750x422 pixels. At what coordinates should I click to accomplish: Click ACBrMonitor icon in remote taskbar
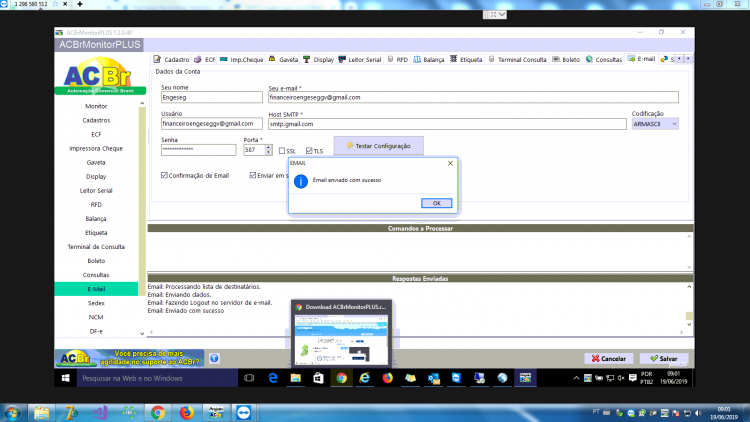click(525, 378)
